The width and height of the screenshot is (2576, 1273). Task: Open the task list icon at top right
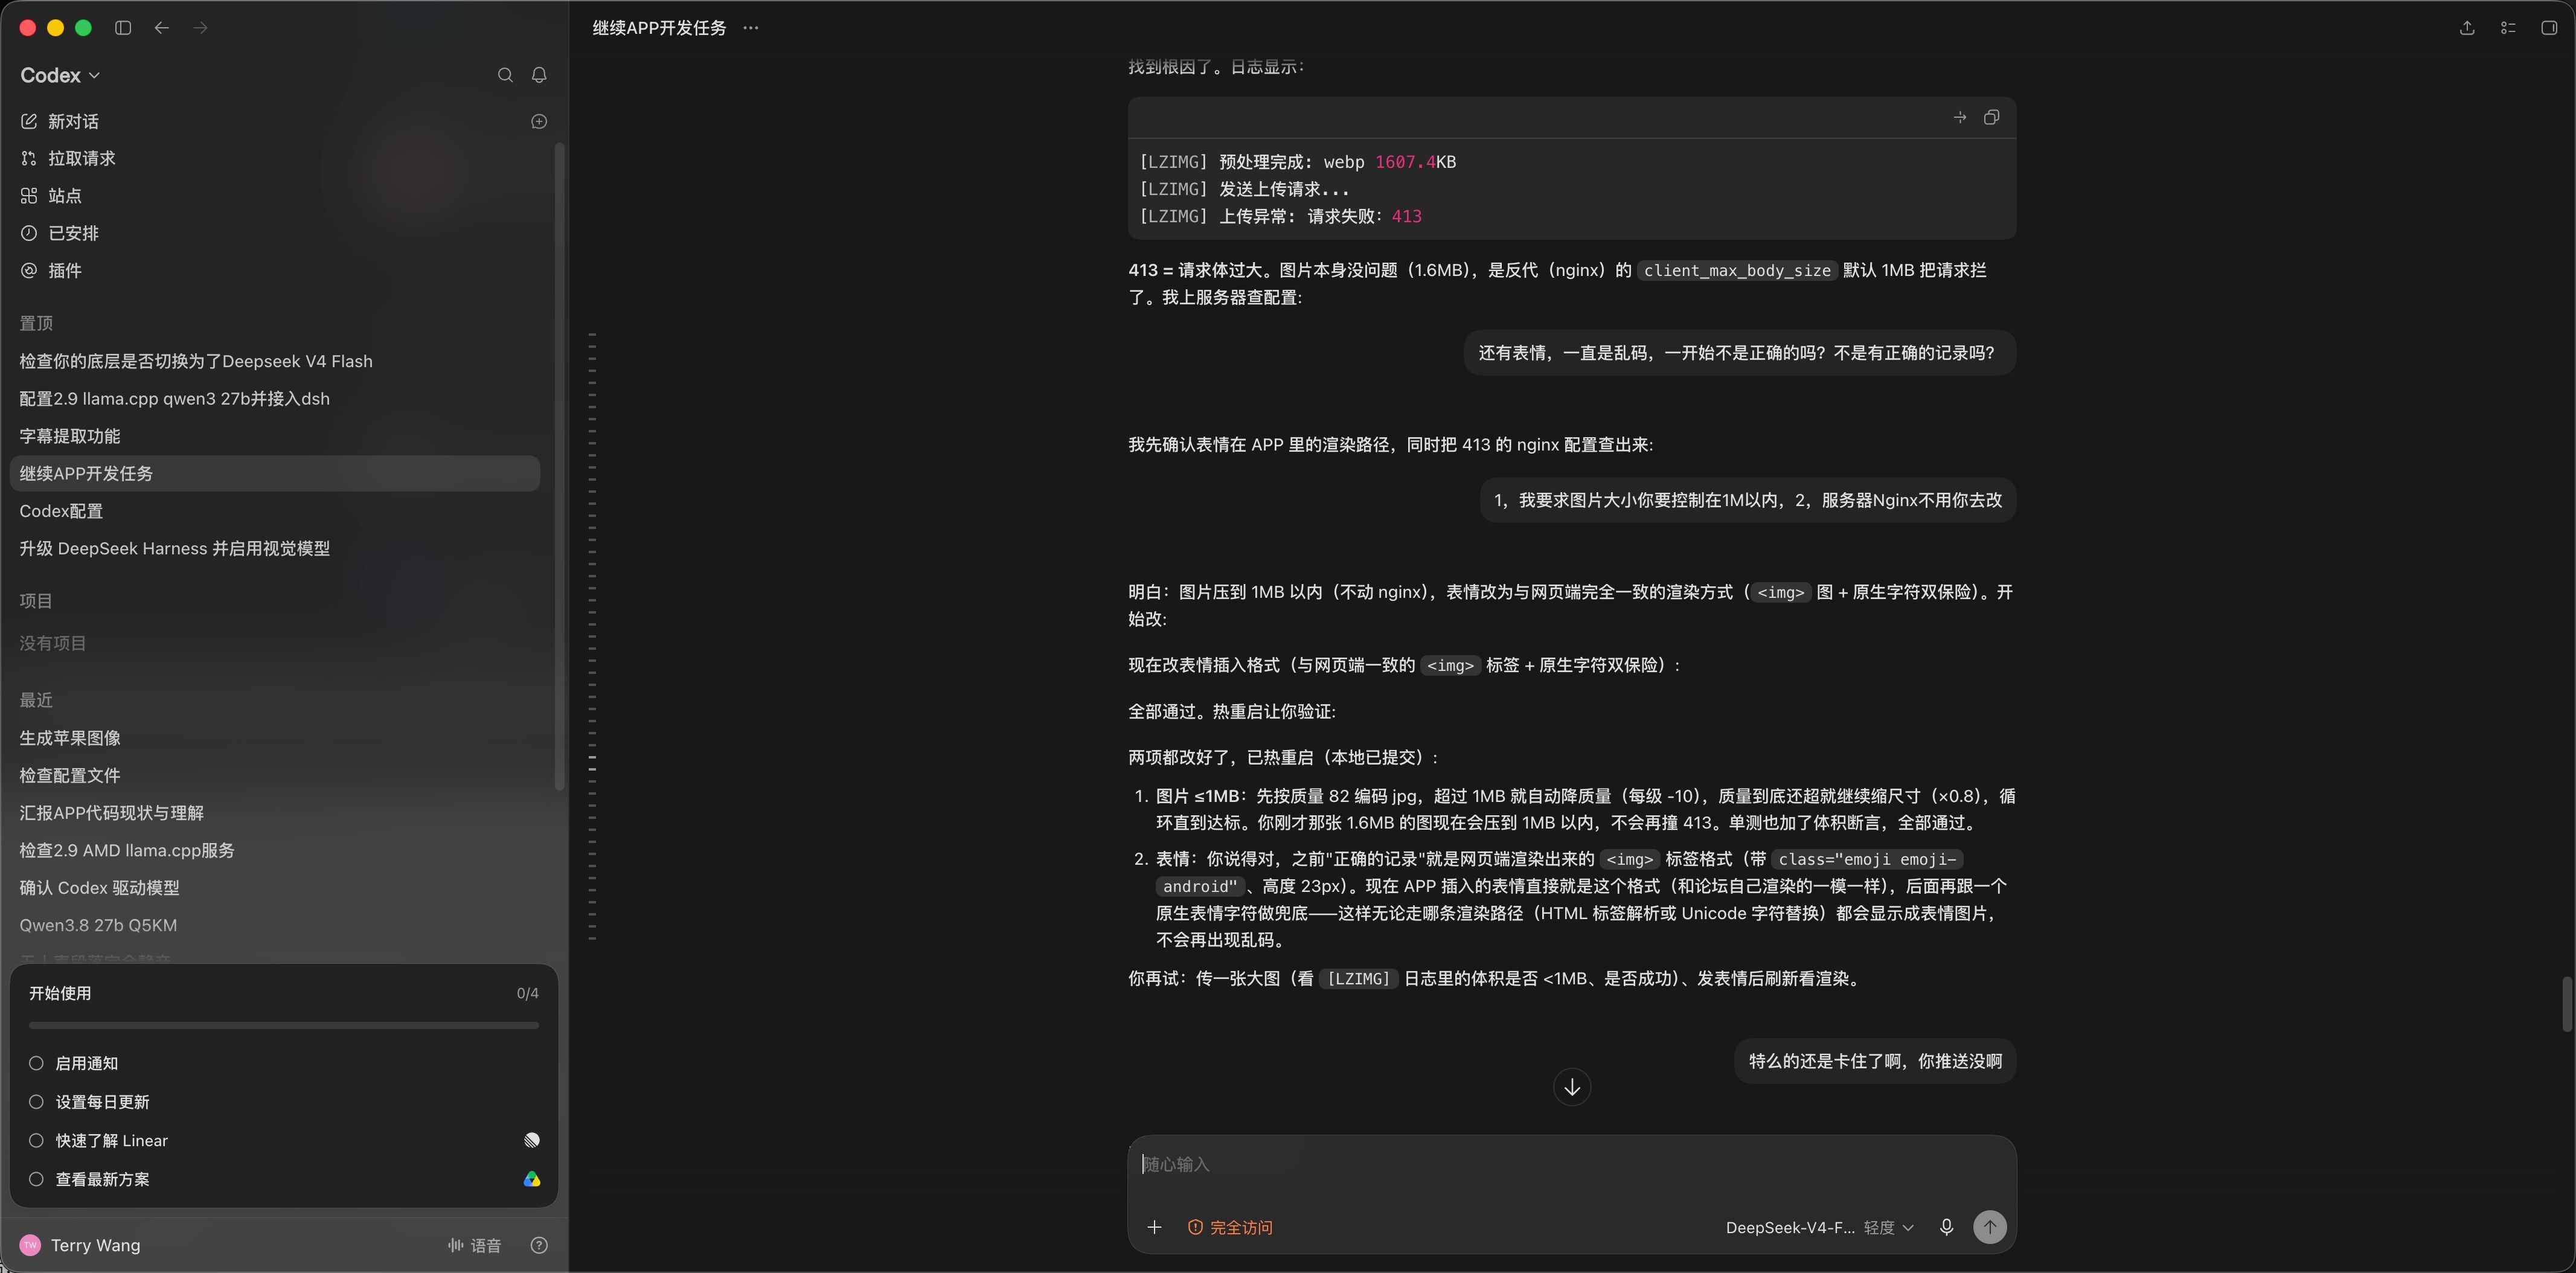(x=2508, y=28)
